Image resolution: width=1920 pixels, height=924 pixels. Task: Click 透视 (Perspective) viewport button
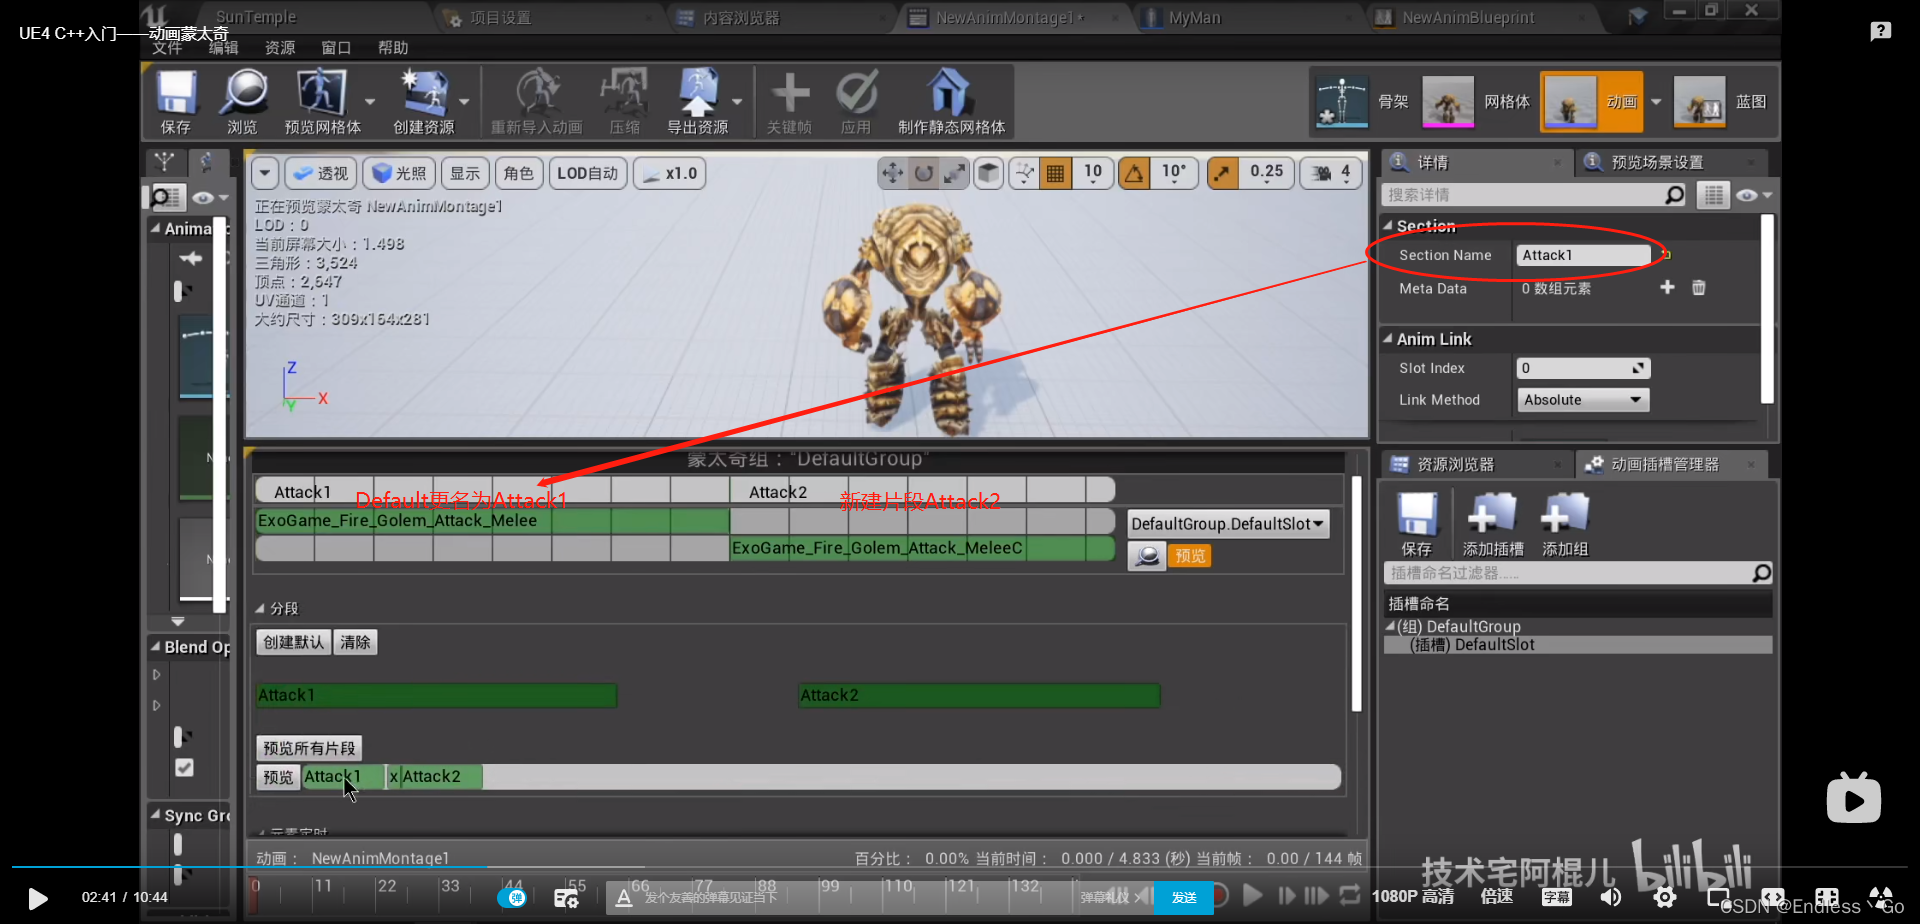pos(321,173)
